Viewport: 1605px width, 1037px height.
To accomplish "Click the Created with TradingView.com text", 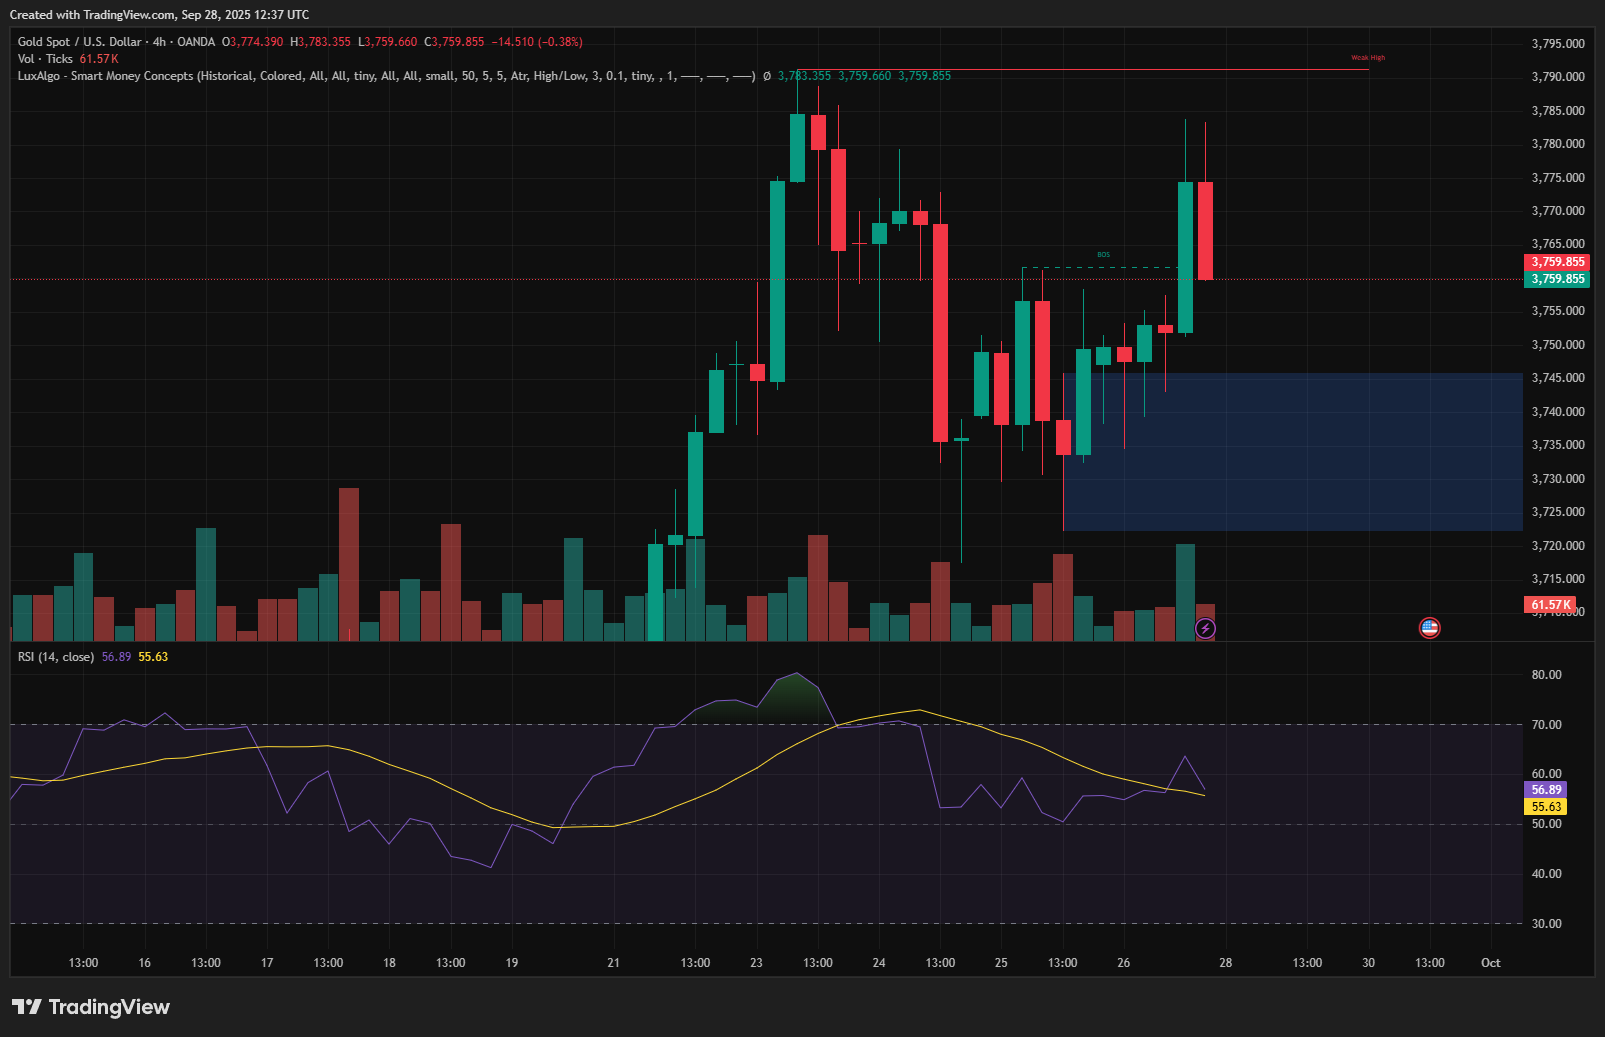I will pyautogui.click(x=159, y=15).
